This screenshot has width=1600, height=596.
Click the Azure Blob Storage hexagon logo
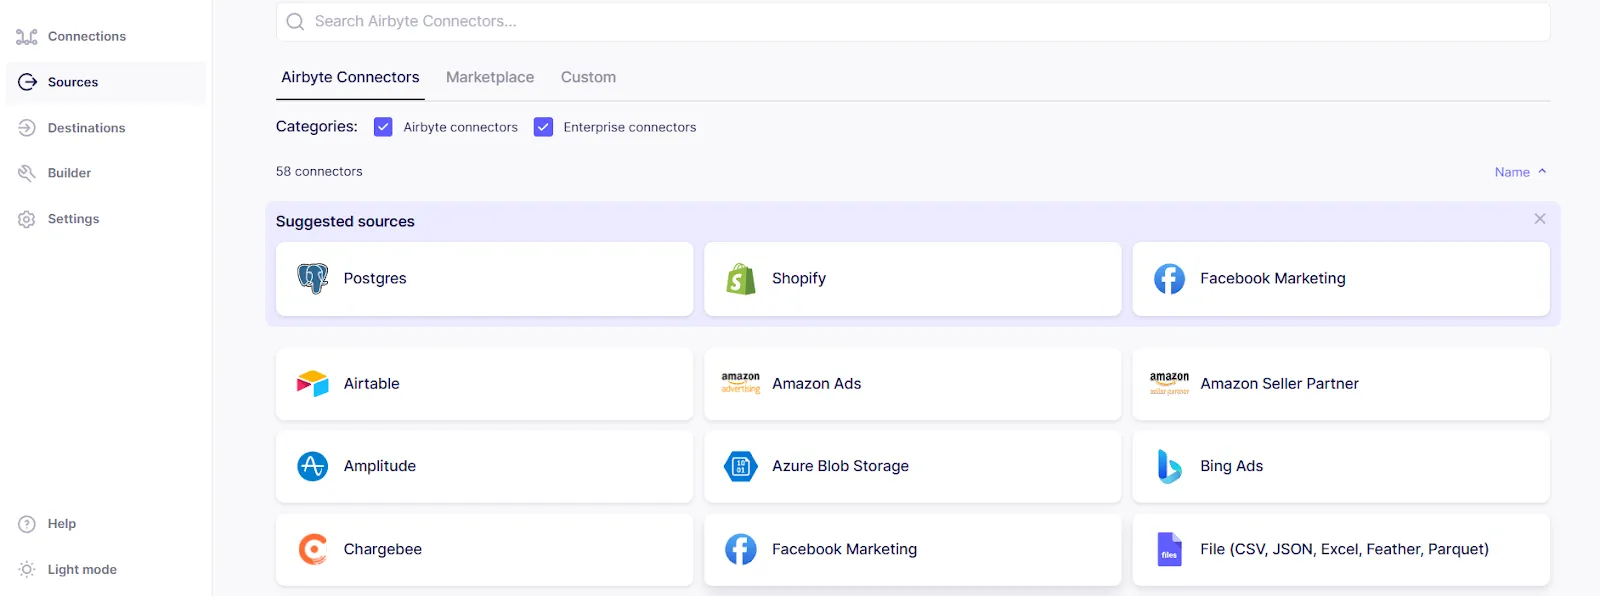(x=741, y=466)
